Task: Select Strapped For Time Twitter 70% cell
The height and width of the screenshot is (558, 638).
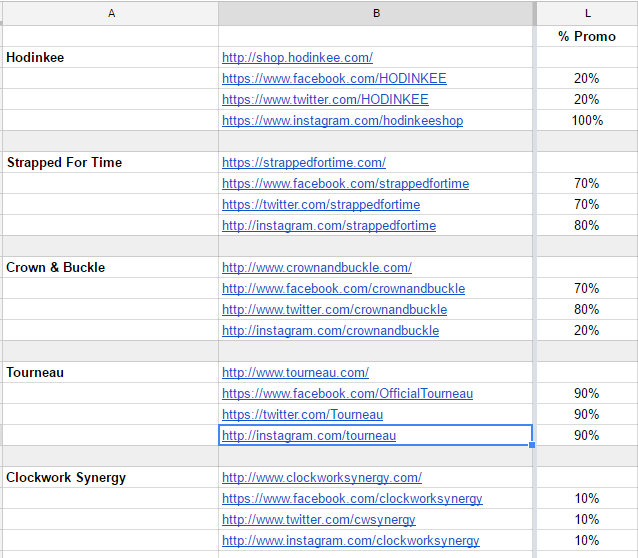Action: (587, 204)
